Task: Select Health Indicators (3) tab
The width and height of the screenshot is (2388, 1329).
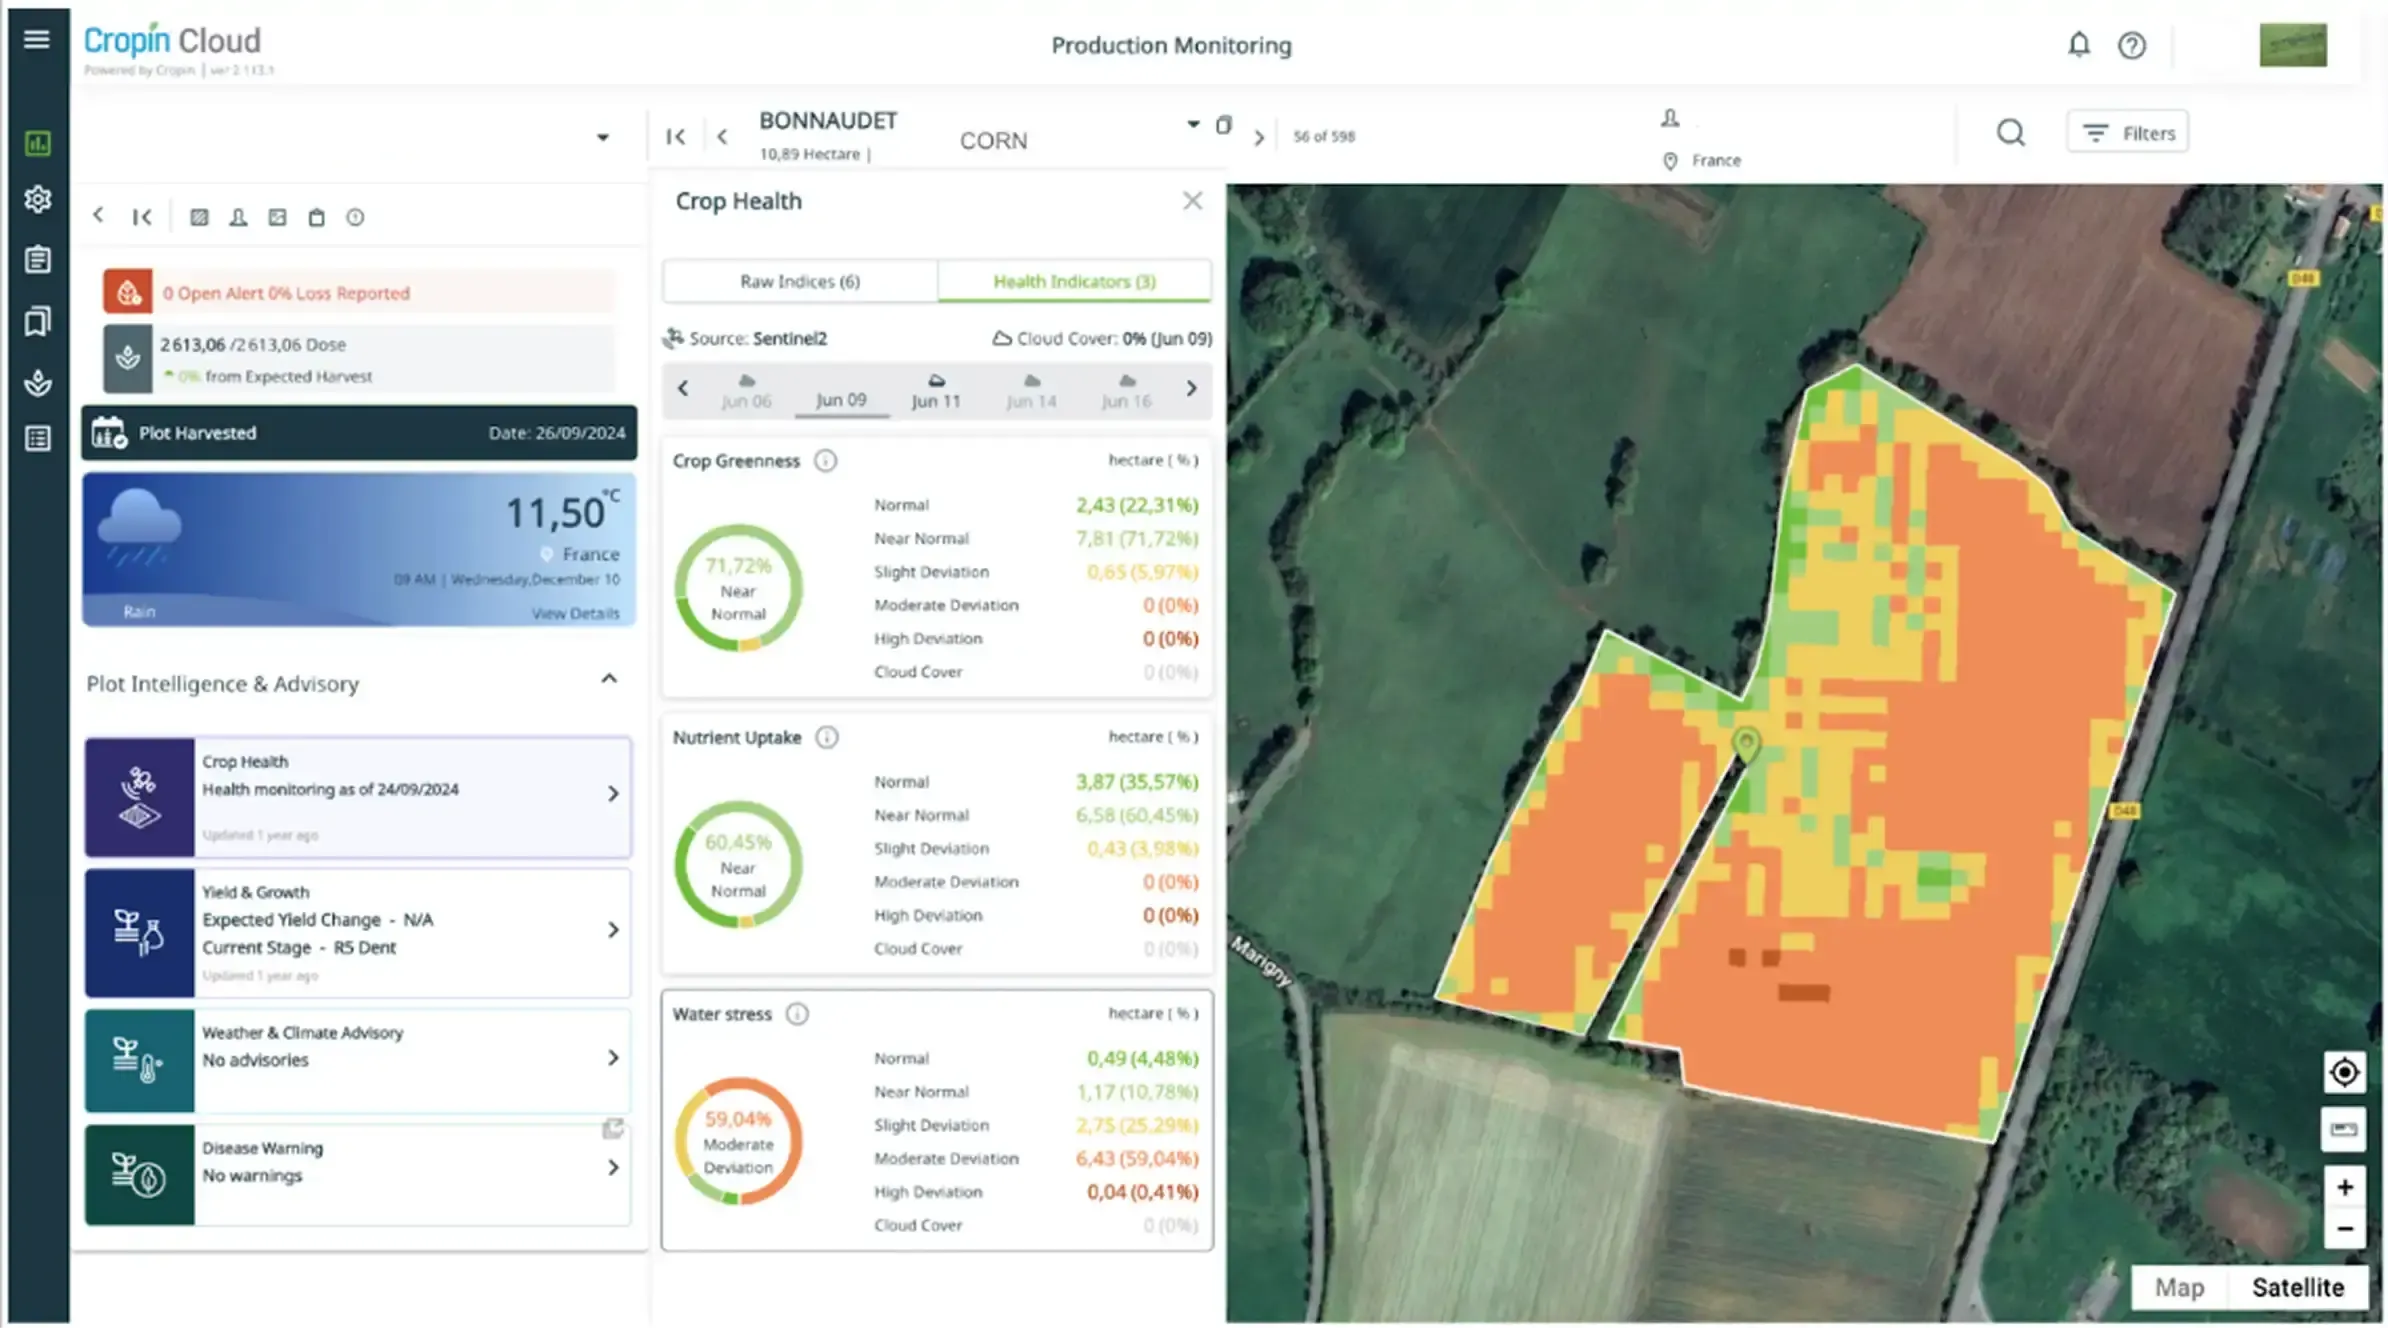Action: pyautogui.click(x=1074, y=281)
